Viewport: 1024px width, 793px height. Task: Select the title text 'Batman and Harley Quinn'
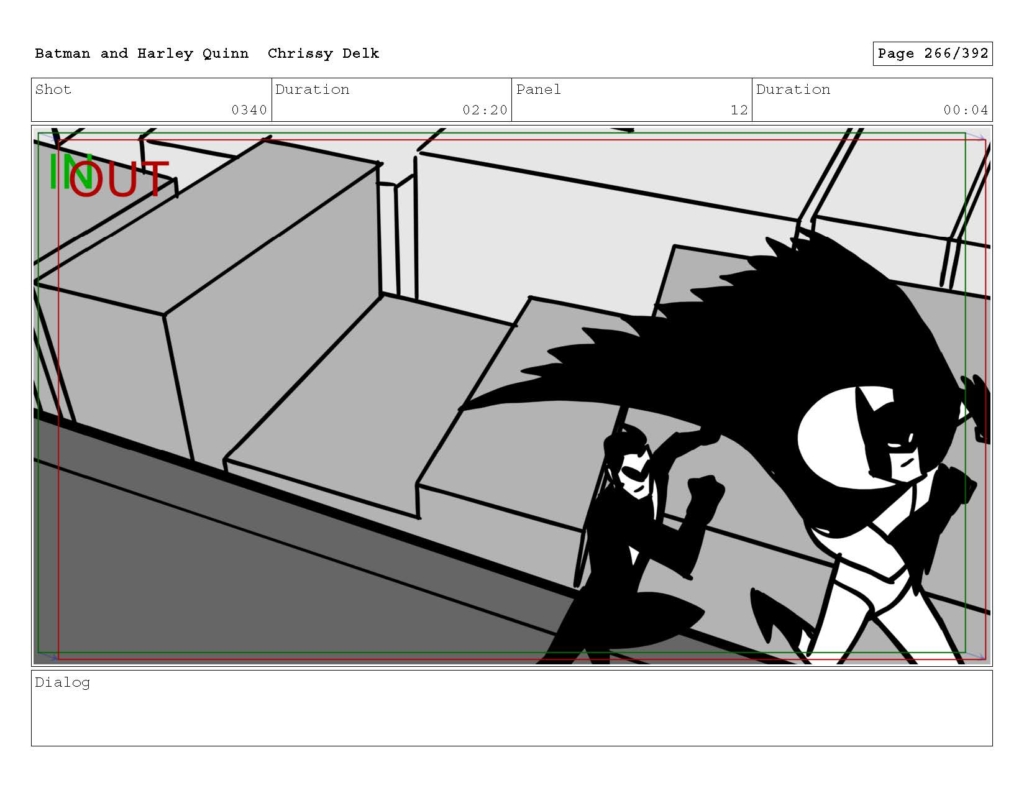point(142,54)
